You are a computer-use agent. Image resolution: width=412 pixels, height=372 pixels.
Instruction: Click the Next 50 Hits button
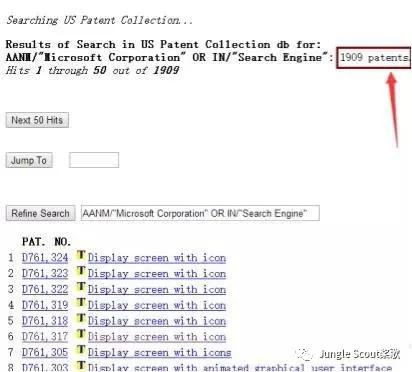(37, 120)
